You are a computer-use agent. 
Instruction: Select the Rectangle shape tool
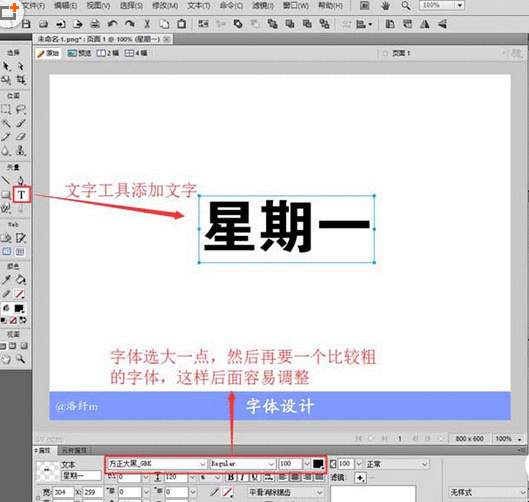(x=6, y=195)
